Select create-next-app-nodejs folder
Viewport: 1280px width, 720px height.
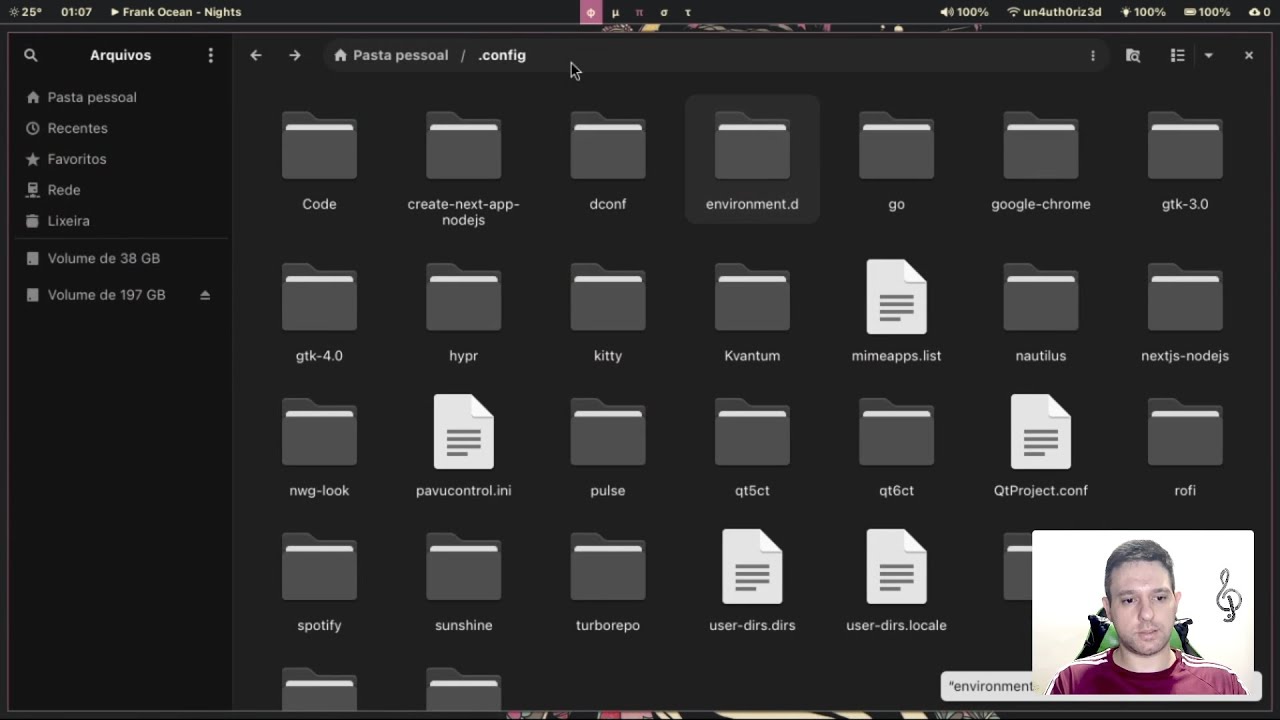(x=463, y=167)
